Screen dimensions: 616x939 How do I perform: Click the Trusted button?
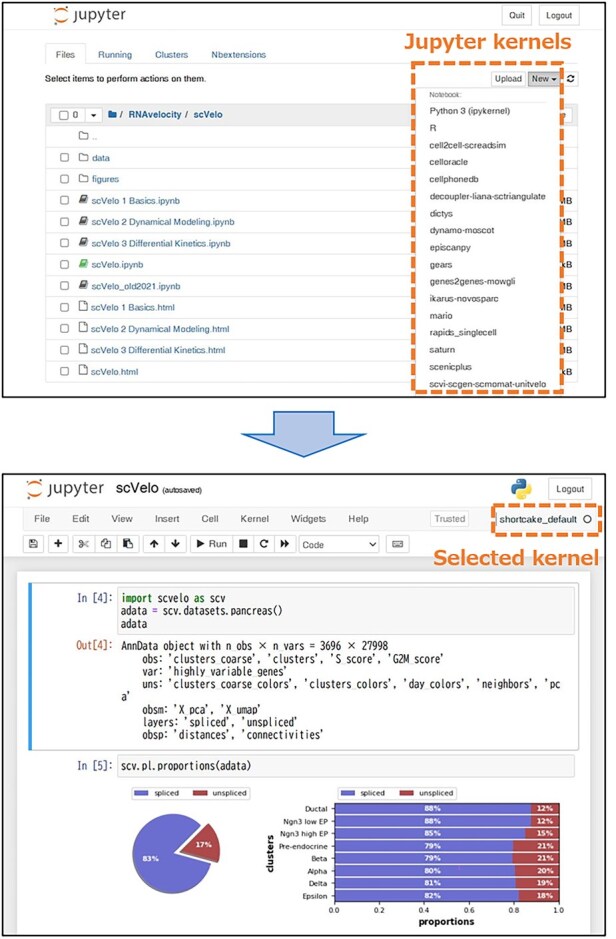450,519
